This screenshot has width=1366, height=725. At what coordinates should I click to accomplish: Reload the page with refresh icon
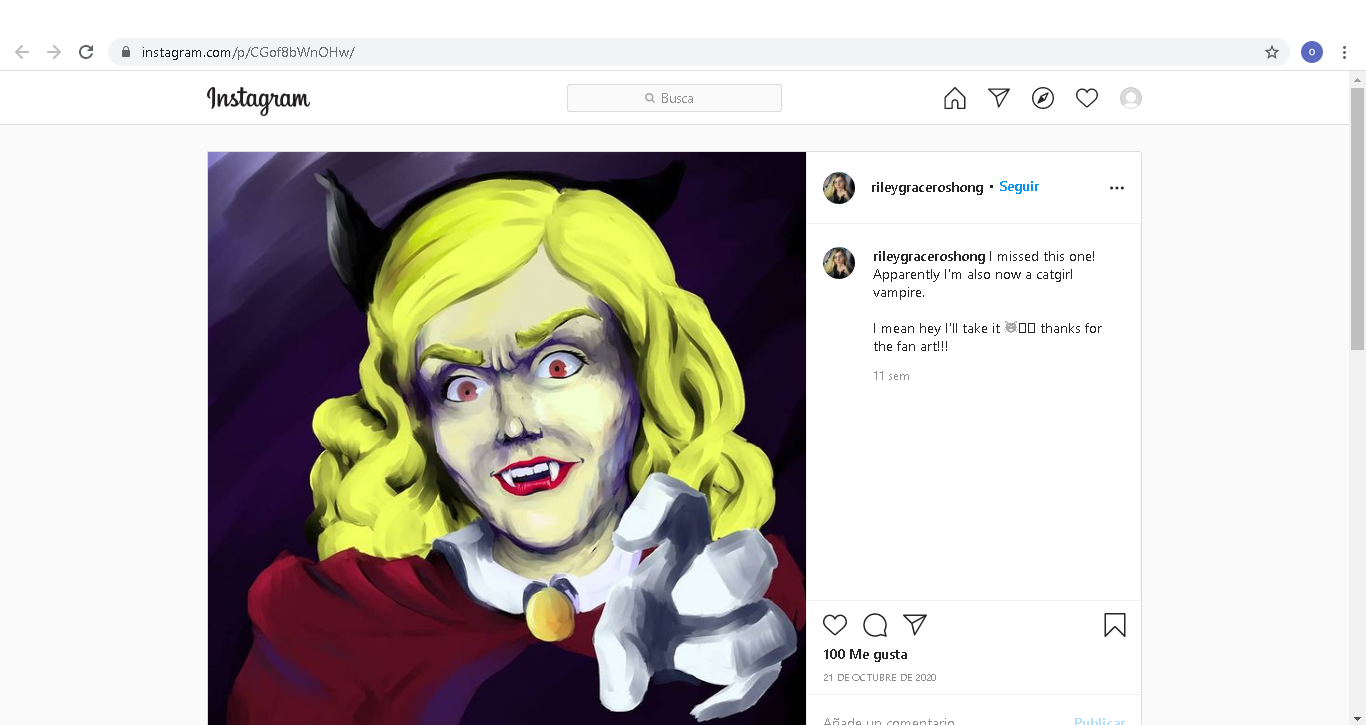coord(86,52)
